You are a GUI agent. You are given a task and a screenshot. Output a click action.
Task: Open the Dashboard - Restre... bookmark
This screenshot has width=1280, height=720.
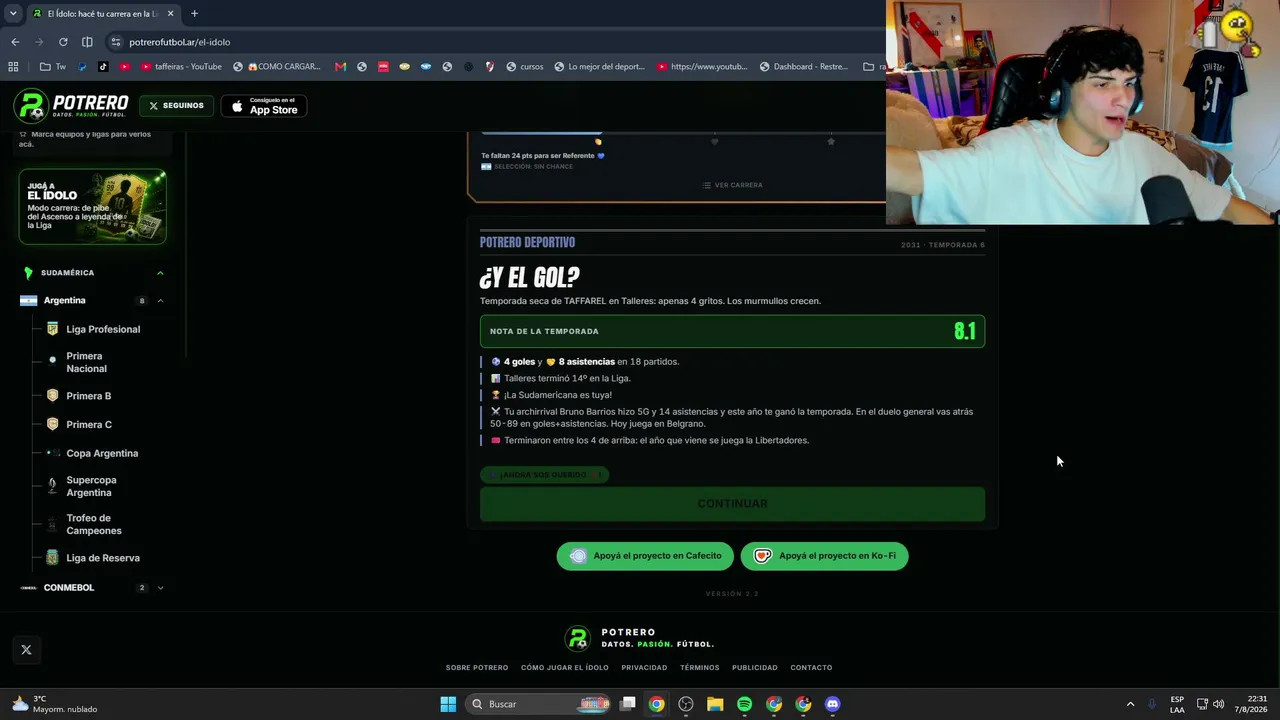coord(803,67)
